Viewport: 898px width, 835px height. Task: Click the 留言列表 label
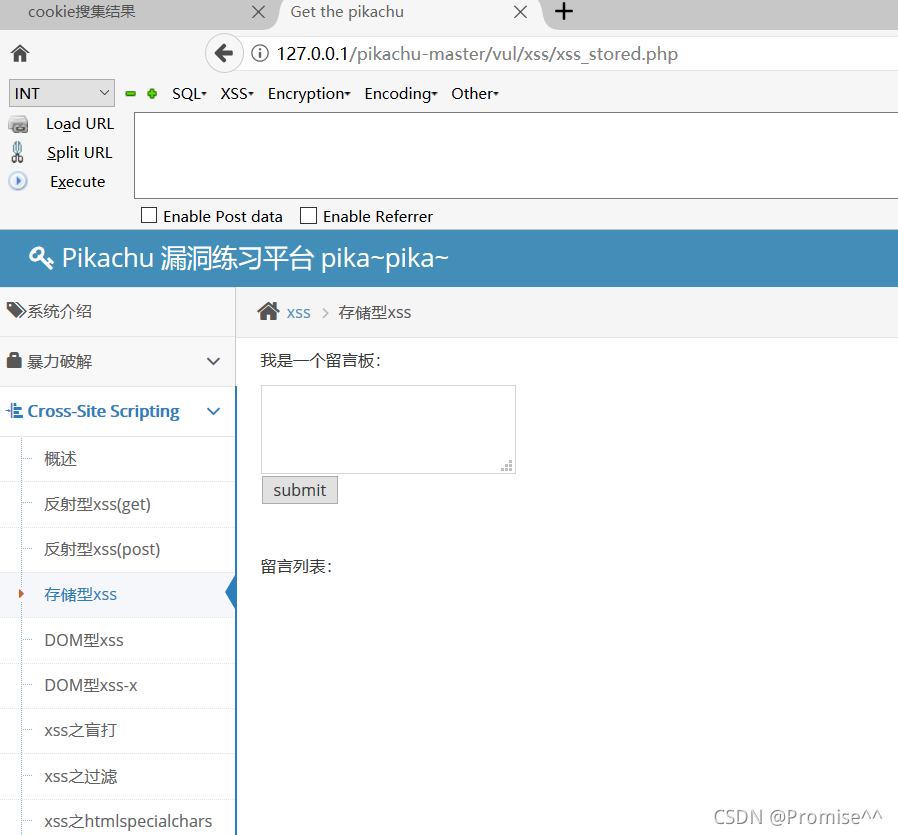pyautogui.click(x=296, y=566)
